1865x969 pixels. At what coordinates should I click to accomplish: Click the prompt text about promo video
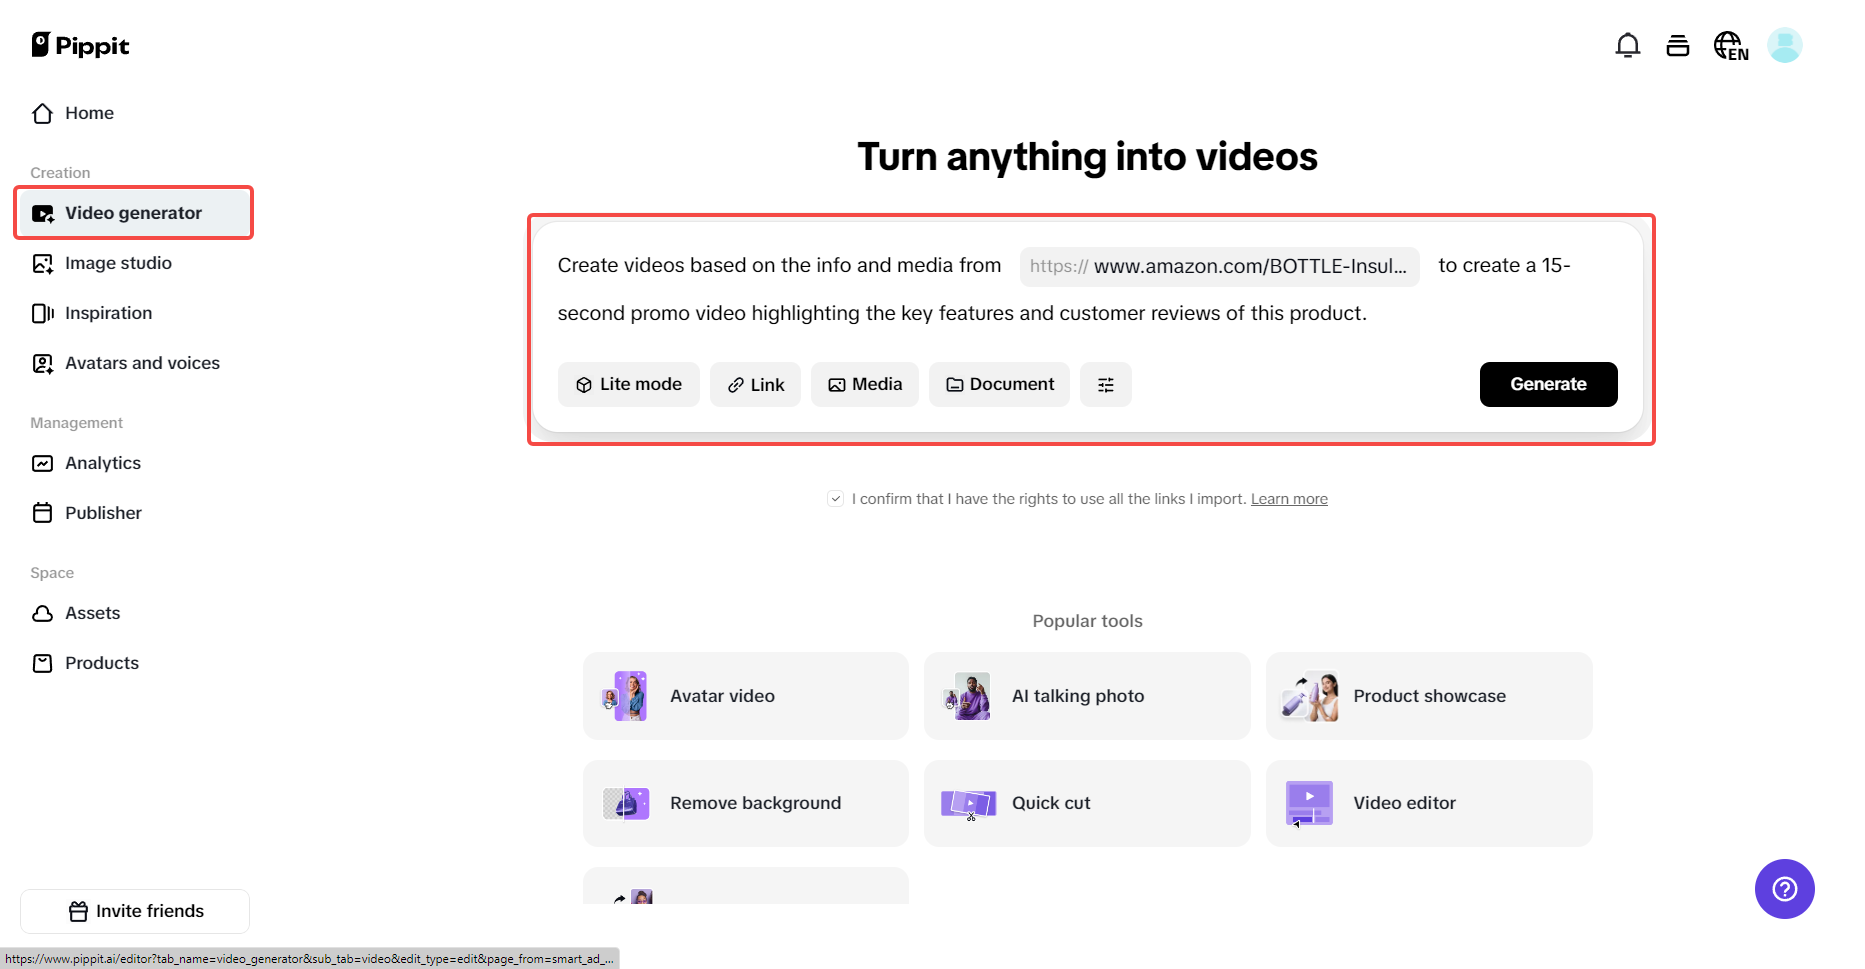point(962,313)
